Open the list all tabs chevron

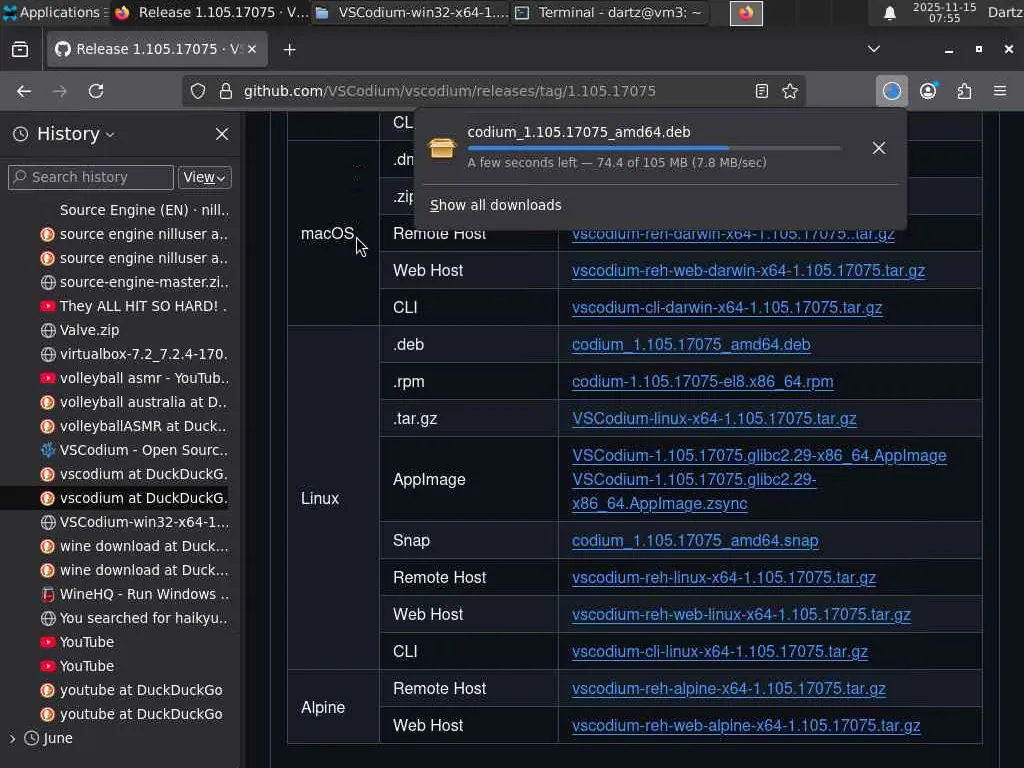(873, 49)
